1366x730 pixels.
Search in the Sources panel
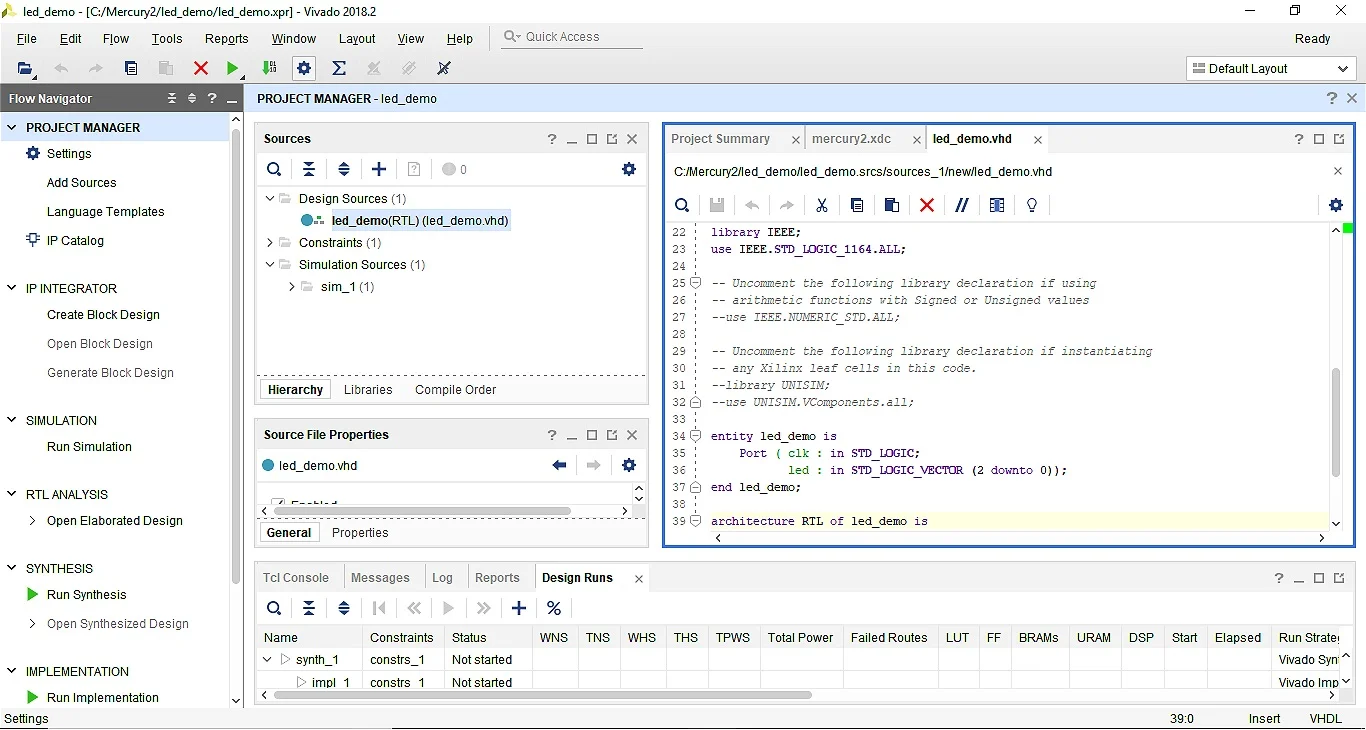(x=274, y=169)
